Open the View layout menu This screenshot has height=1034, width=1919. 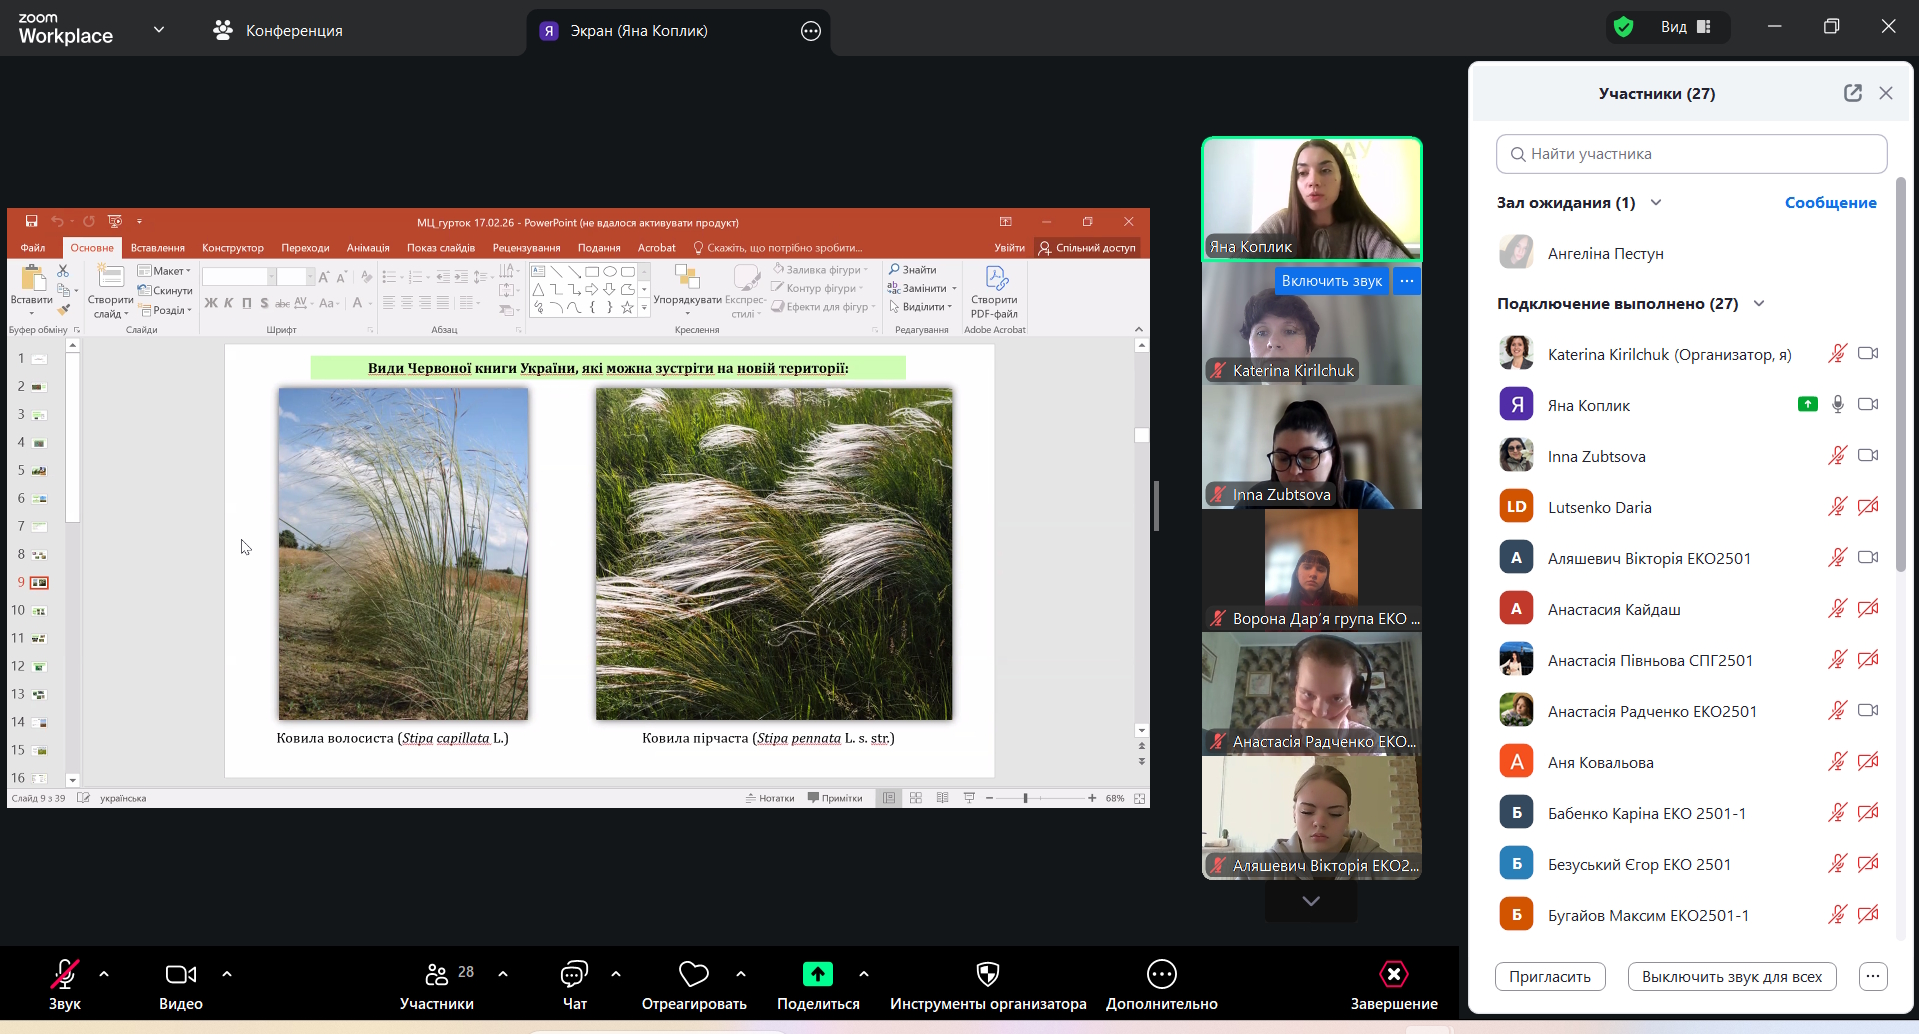click(1686, 27)
